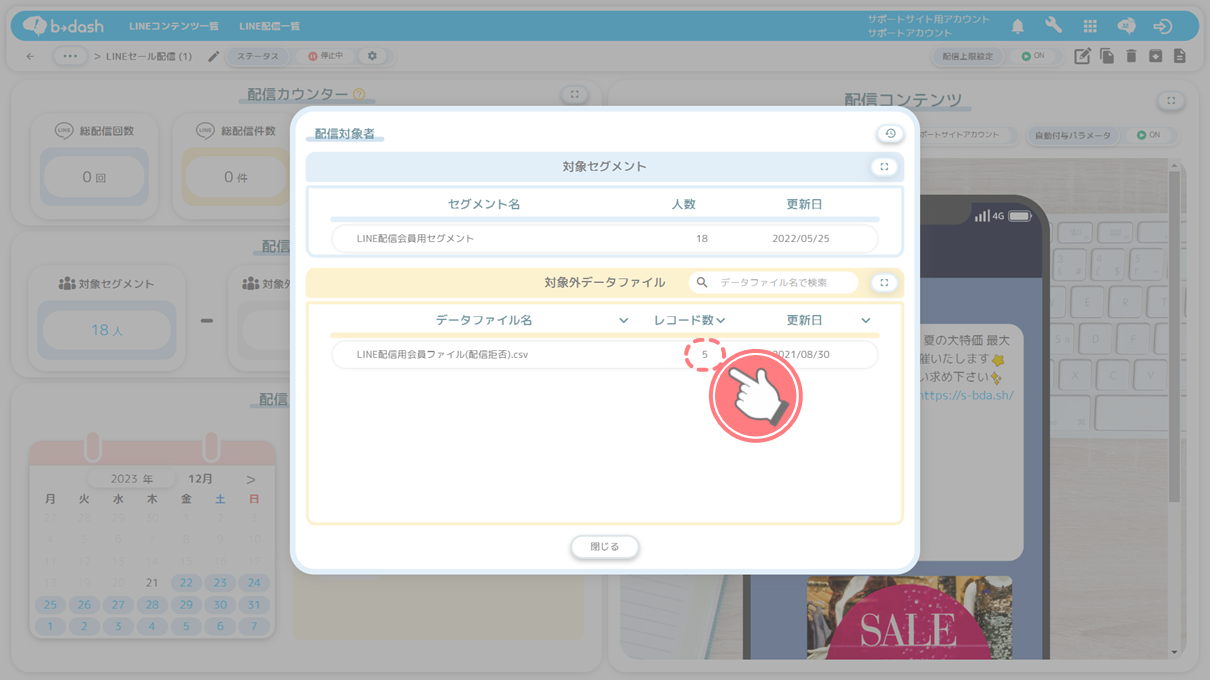Select calendar date 31
Screen dimensions: 1210x680
pos(254,605)
